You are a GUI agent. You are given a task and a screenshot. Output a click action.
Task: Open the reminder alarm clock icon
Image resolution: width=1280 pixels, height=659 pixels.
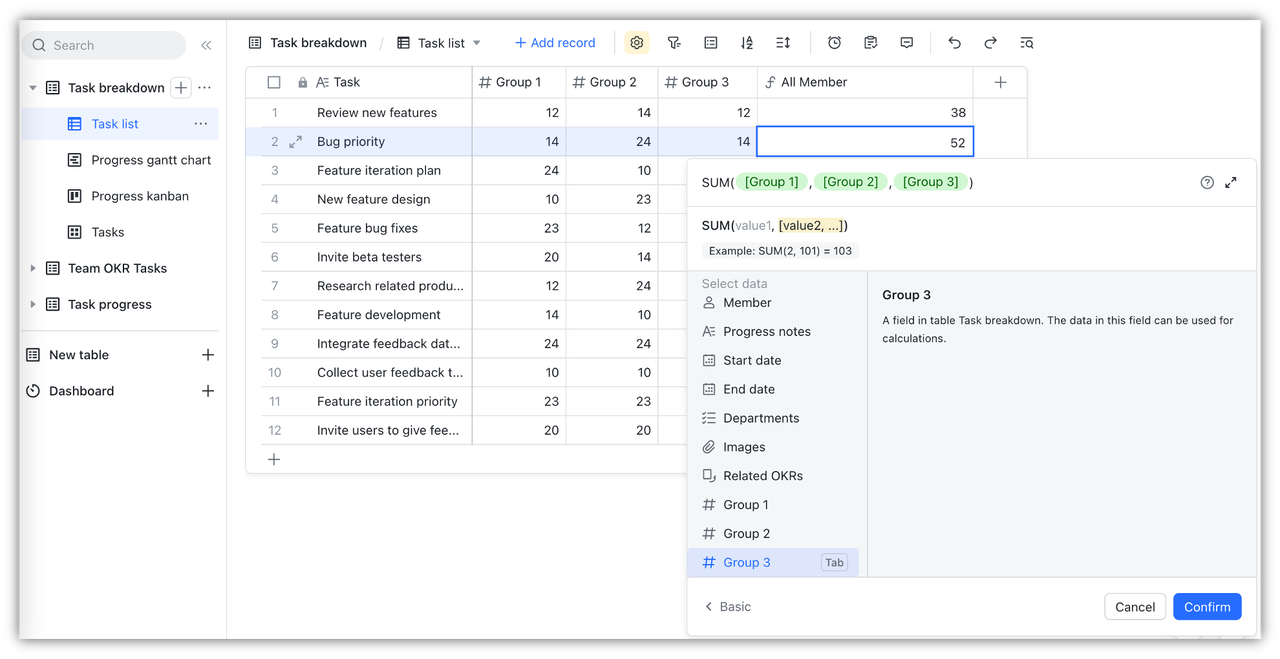834,43
